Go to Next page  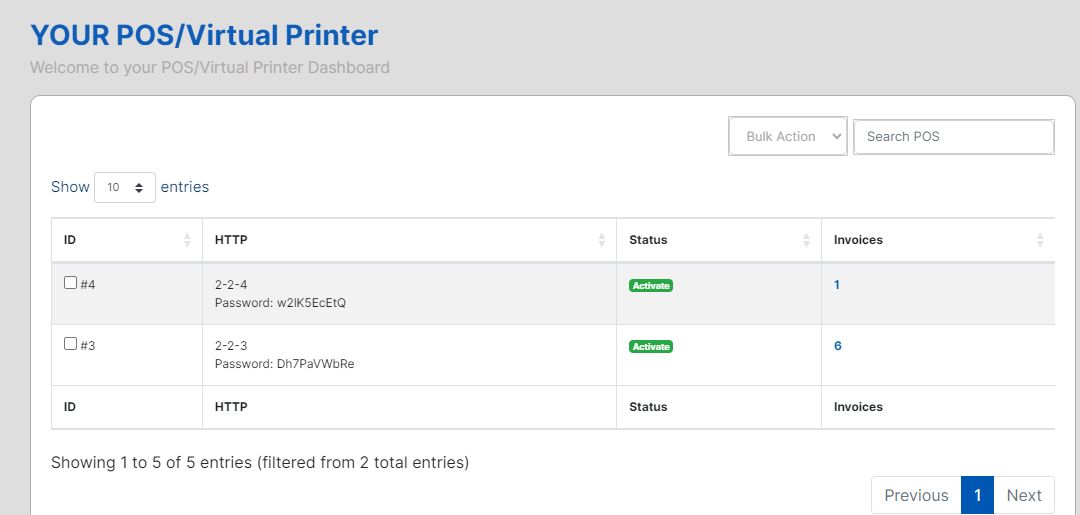[1024, 495]
